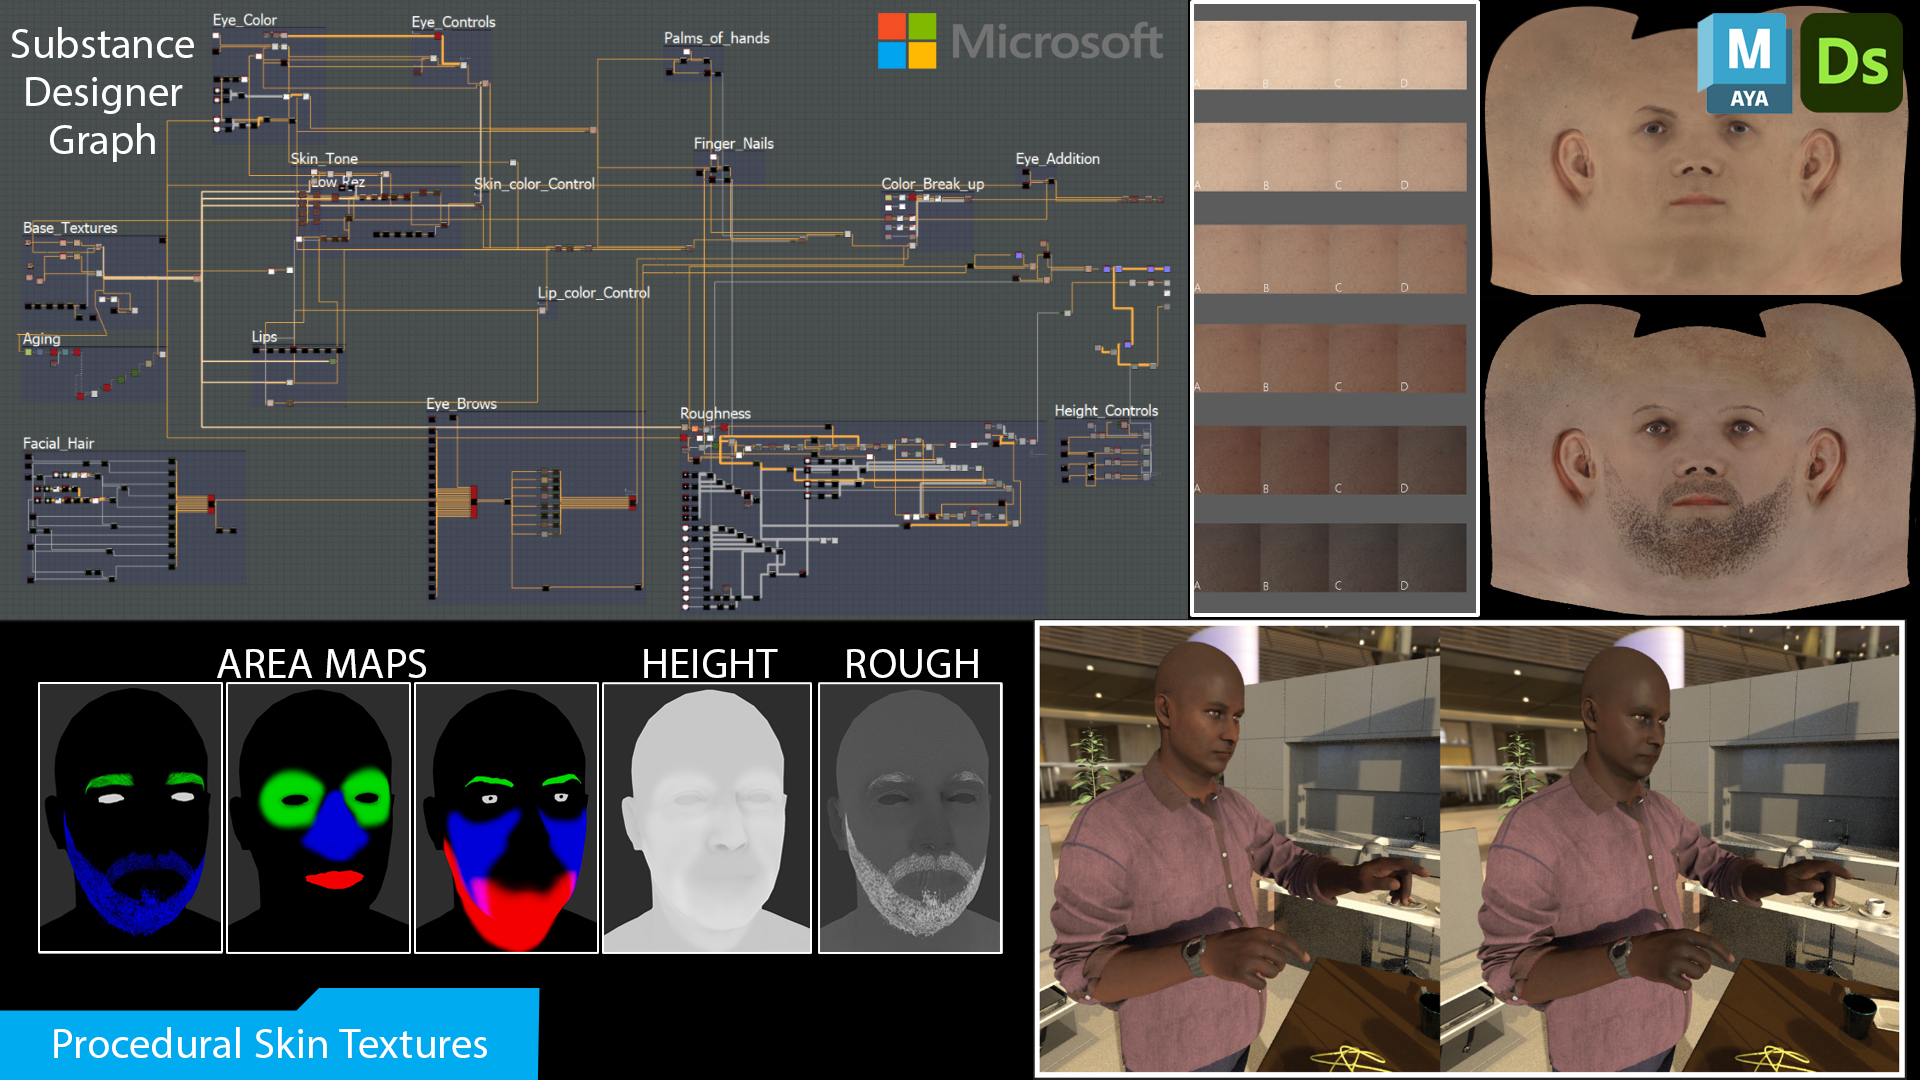Click the Substance Designer Ds icon
The height and width of the screenshot is (1080, 1920).
1851,62
